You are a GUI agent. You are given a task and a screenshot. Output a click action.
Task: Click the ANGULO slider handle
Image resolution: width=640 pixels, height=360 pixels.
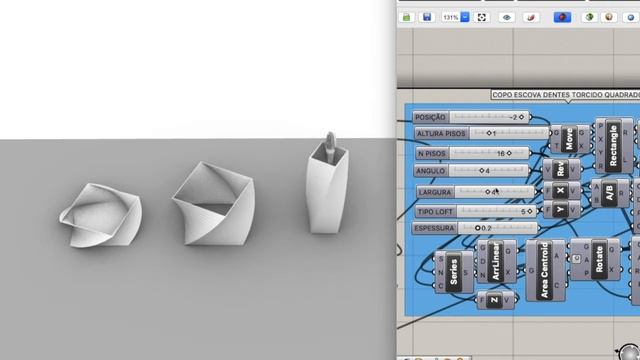pyautogui.click(x=482, y=171)
